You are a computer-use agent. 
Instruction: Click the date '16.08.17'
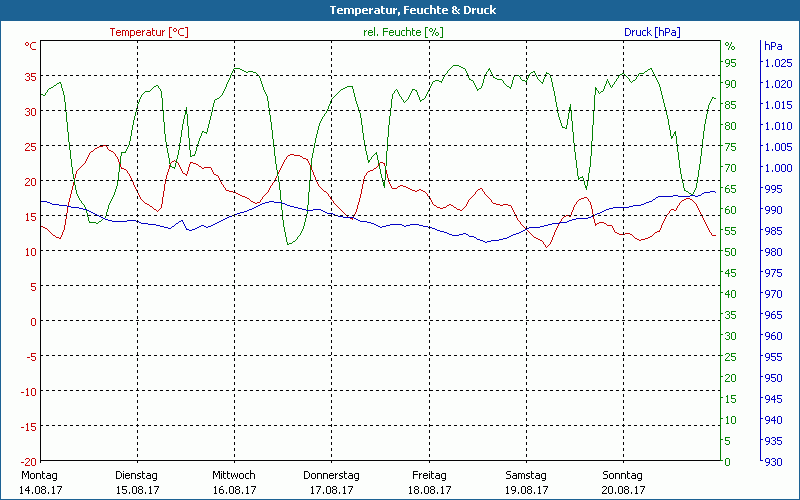tap(234, 490)
